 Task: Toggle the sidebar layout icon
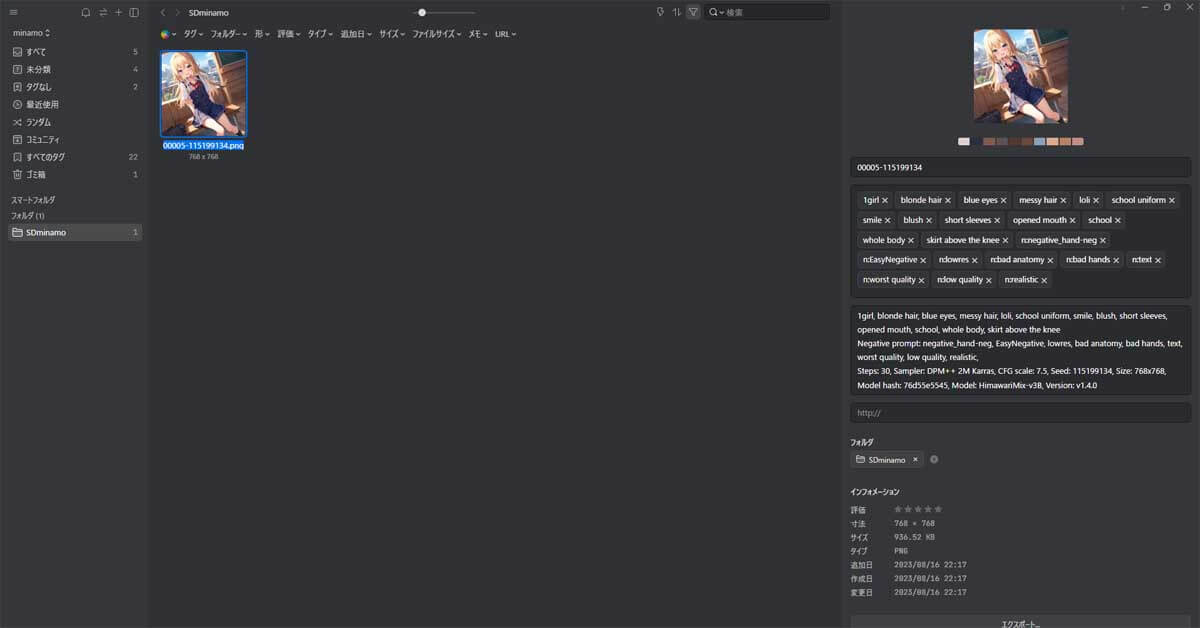tap(136, 12)
